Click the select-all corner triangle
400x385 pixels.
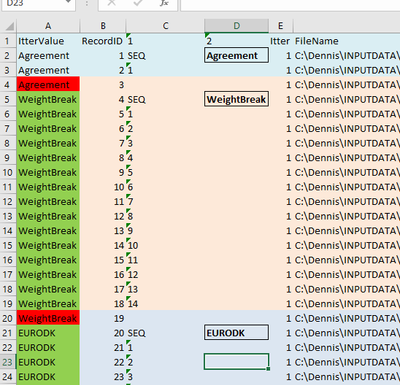tap(10, 26)
